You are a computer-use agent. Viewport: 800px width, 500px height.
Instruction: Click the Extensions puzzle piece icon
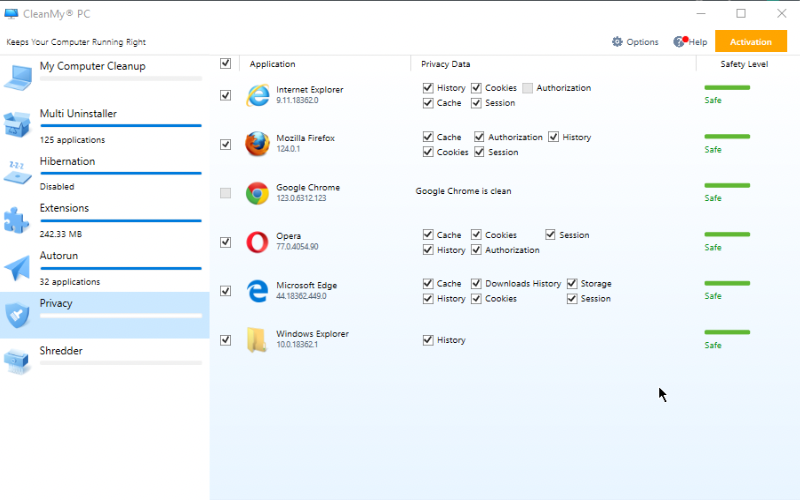pyautogui.click(x=17, y=220)
